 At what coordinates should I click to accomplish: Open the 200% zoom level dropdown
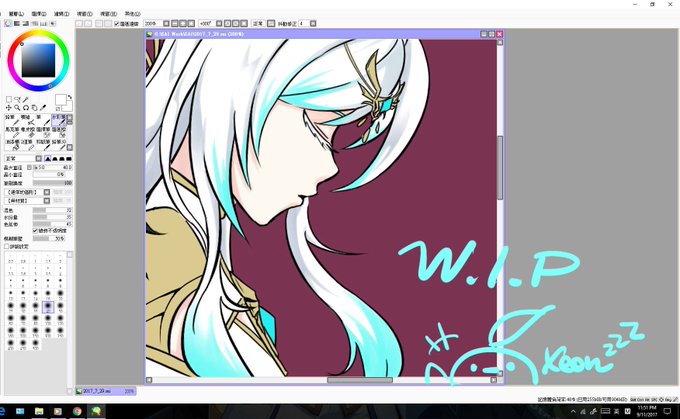pos(166,23)
